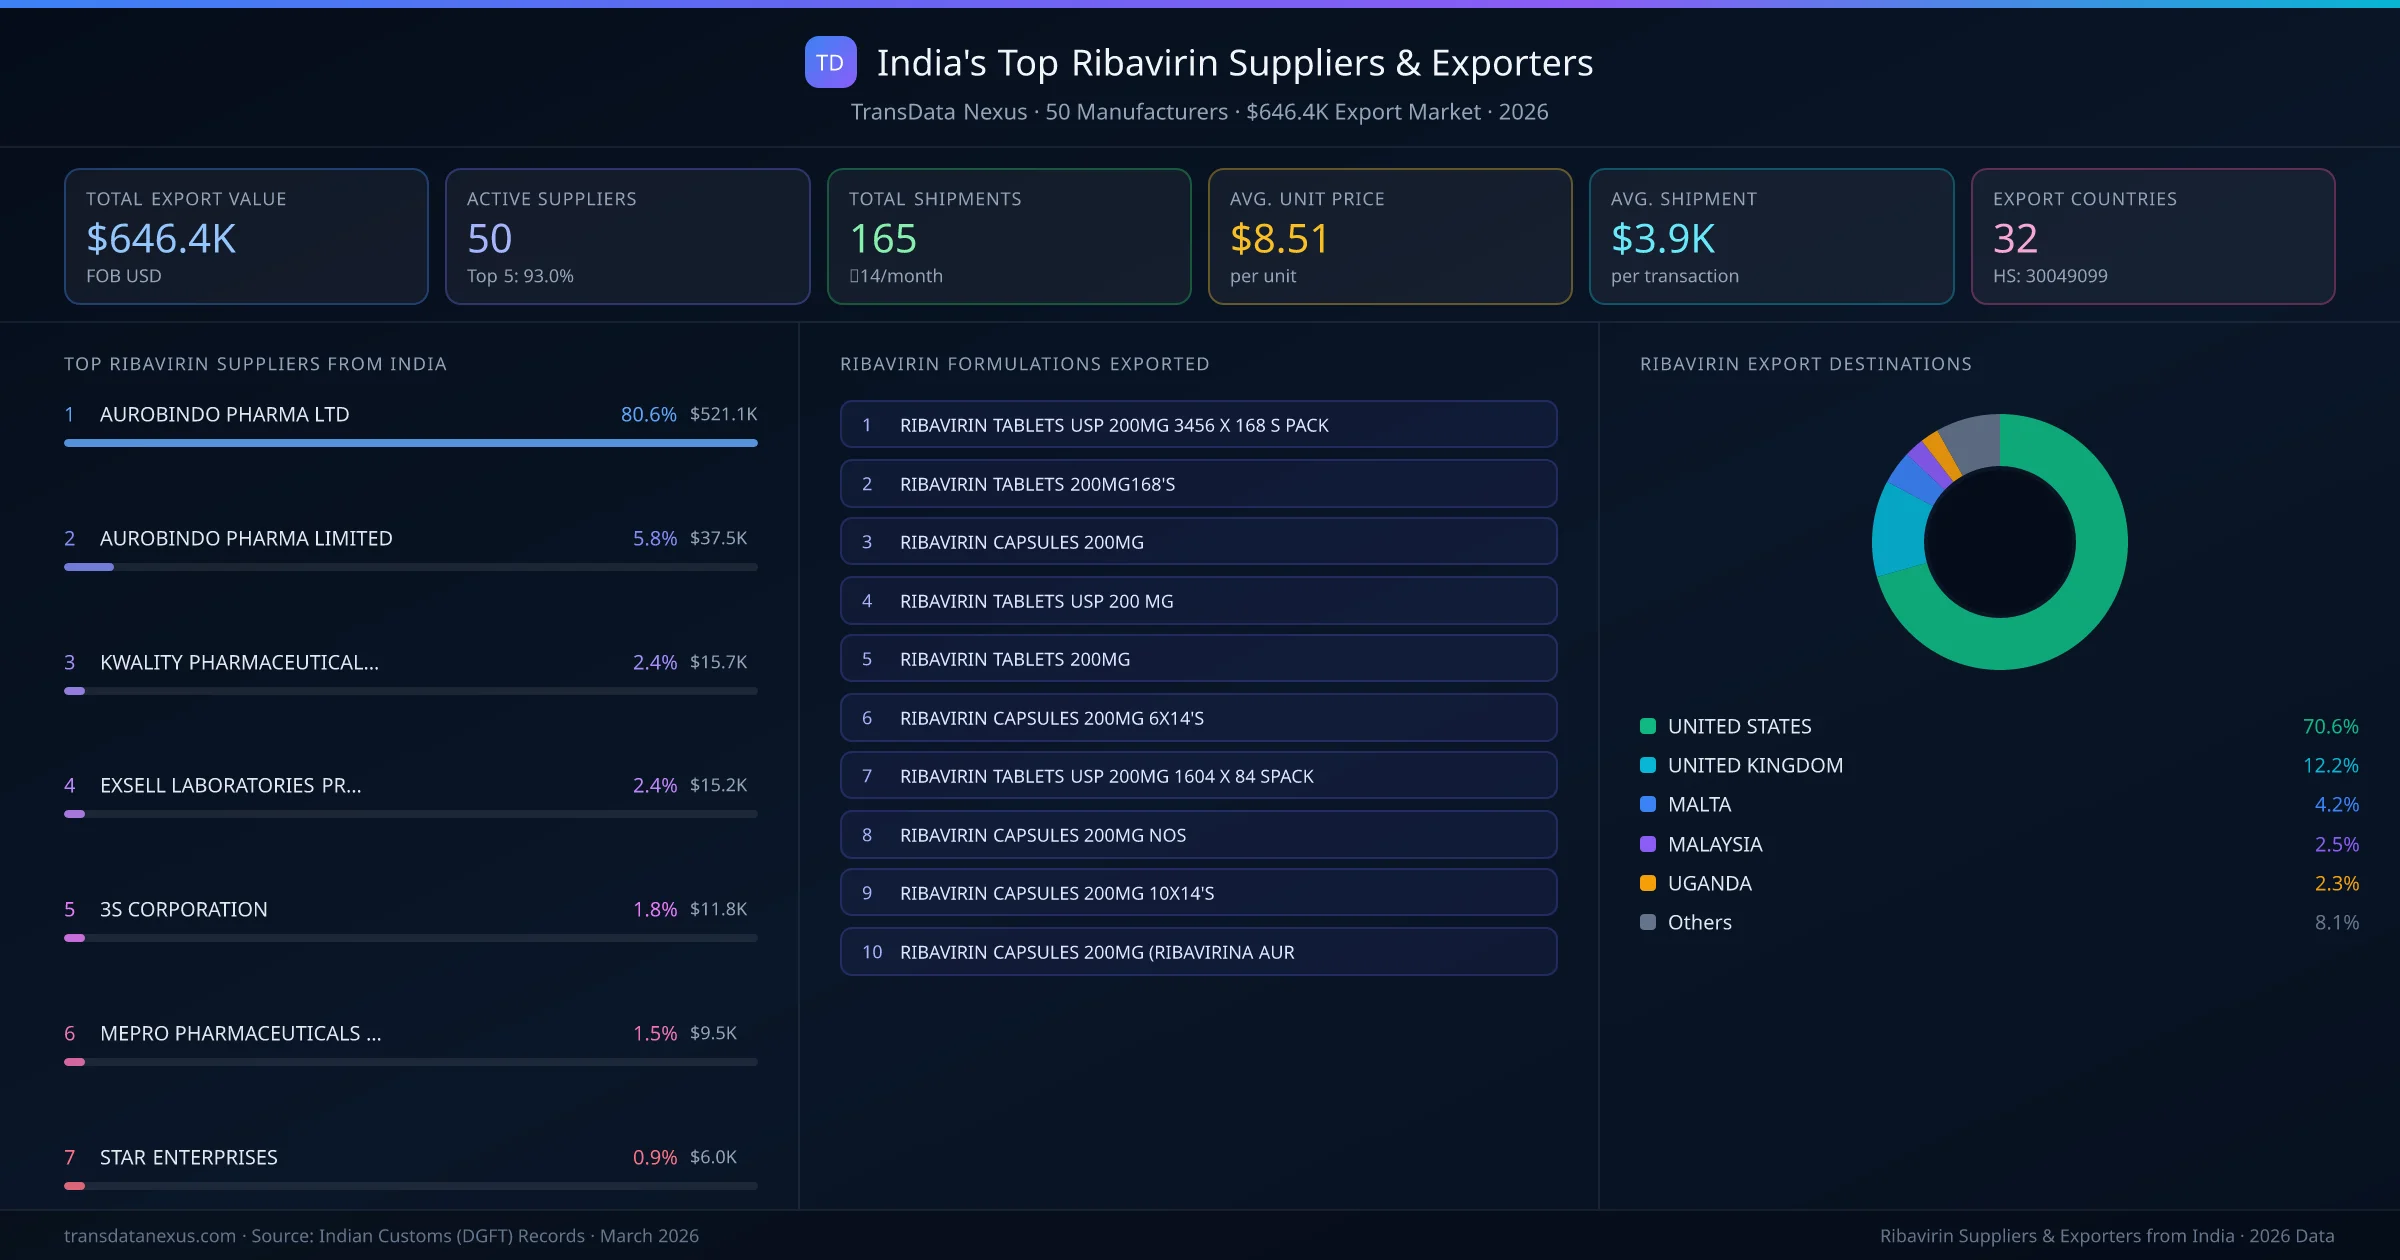This screenshot has height=1260, width=2400.
Task: Select the blue Malta legend marker
Action: 1646,804
